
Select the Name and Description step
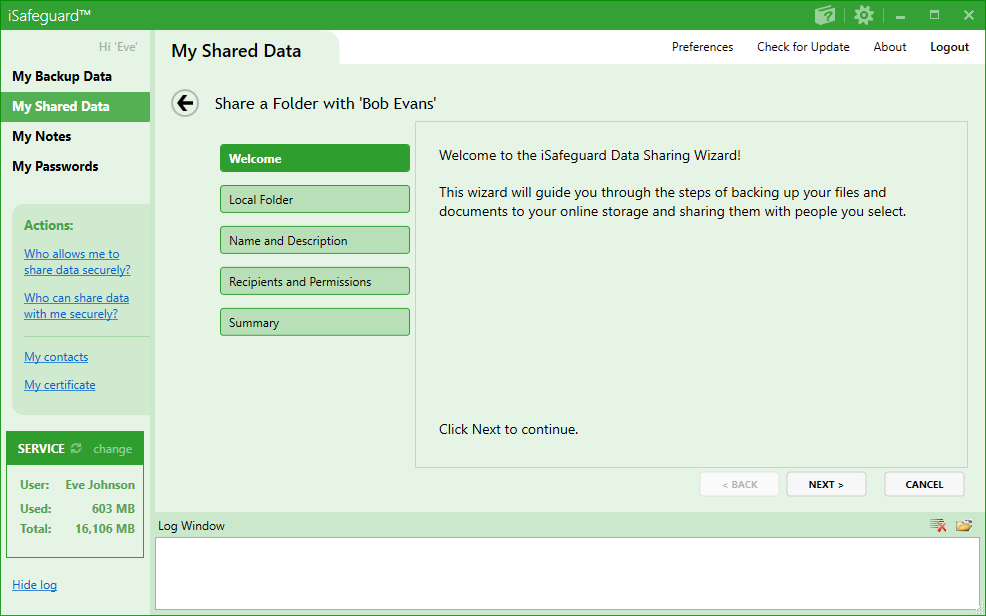click(x=314, y=240)
